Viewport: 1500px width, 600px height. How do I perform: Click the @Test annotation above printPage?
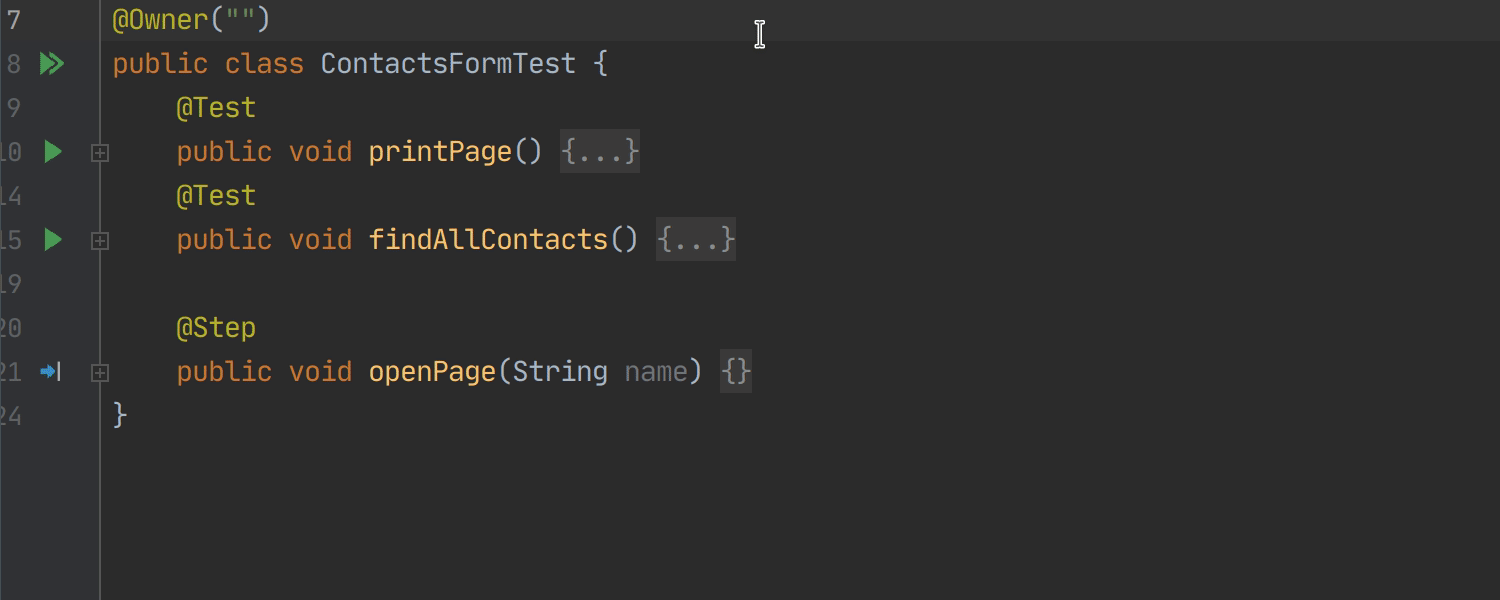tap(216, 108)
